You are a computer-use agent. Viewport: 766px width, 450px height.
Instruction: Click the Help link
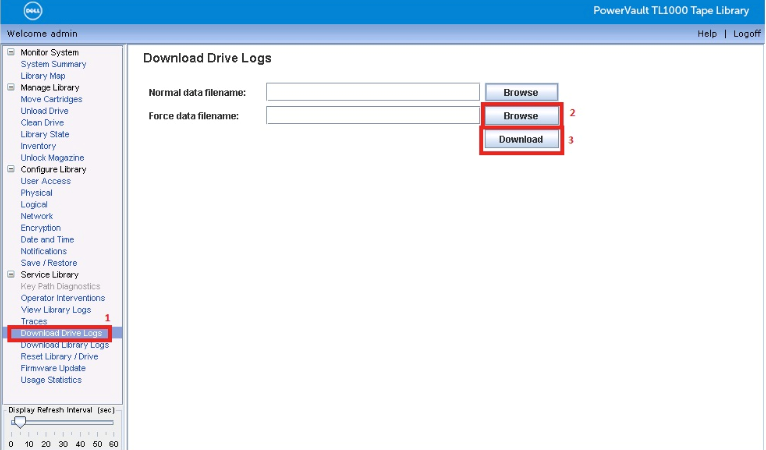click(707, 34)
